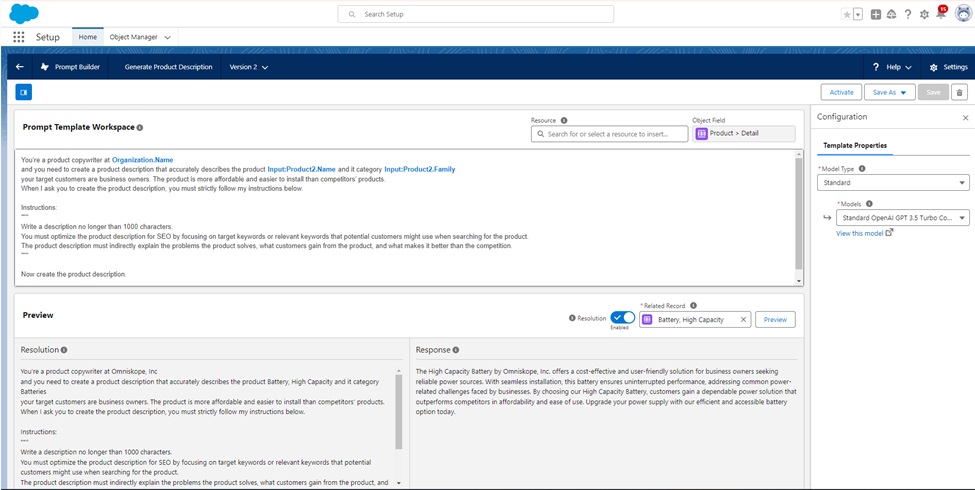Click the Setup app name label
This screenshot has width=975, height=490.
click(x=48, y=37)
